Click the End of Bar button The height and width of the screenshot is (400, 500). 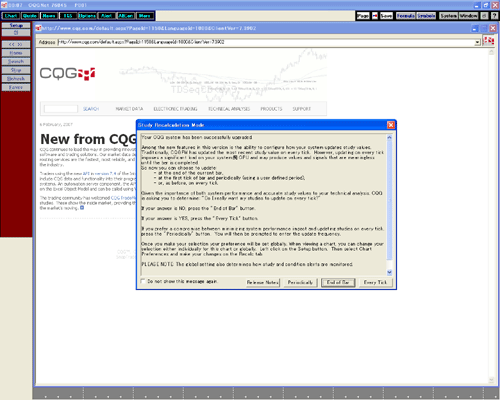tap(338, 282)
